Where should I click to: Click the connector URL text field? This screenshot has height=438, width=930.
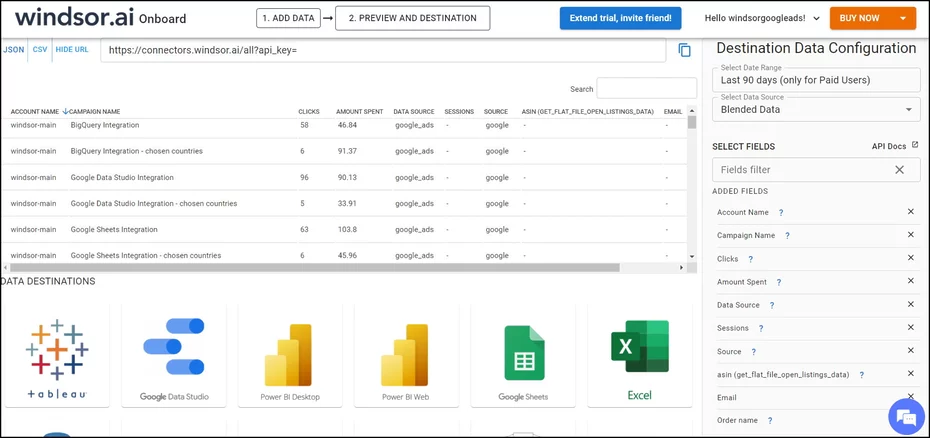[383, 50]
